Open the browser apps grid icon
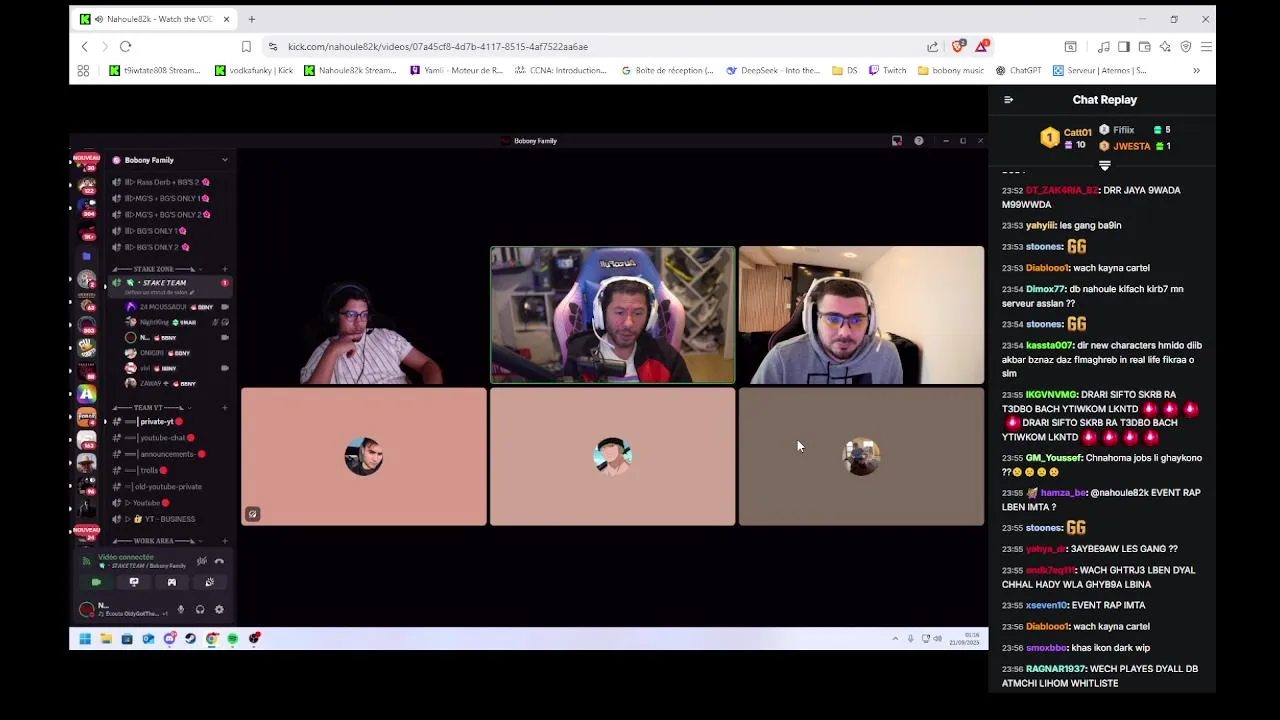The width and height of the screenshot is (1280, 720). 83,70
